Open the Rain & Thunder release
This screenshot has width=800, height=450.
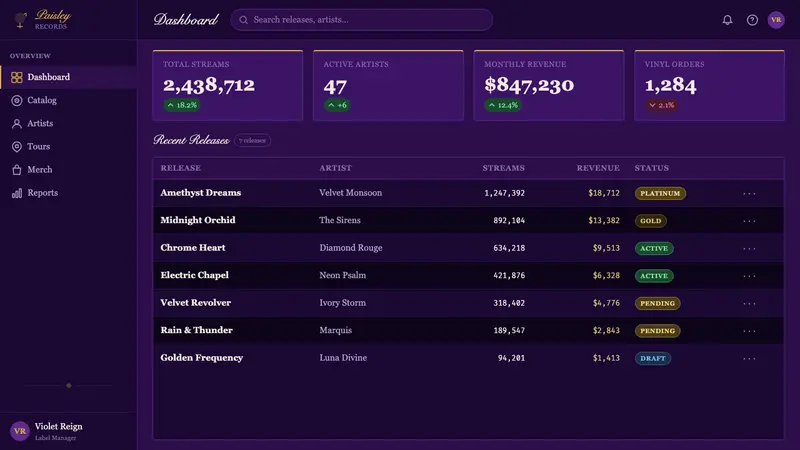click(196, 331)
